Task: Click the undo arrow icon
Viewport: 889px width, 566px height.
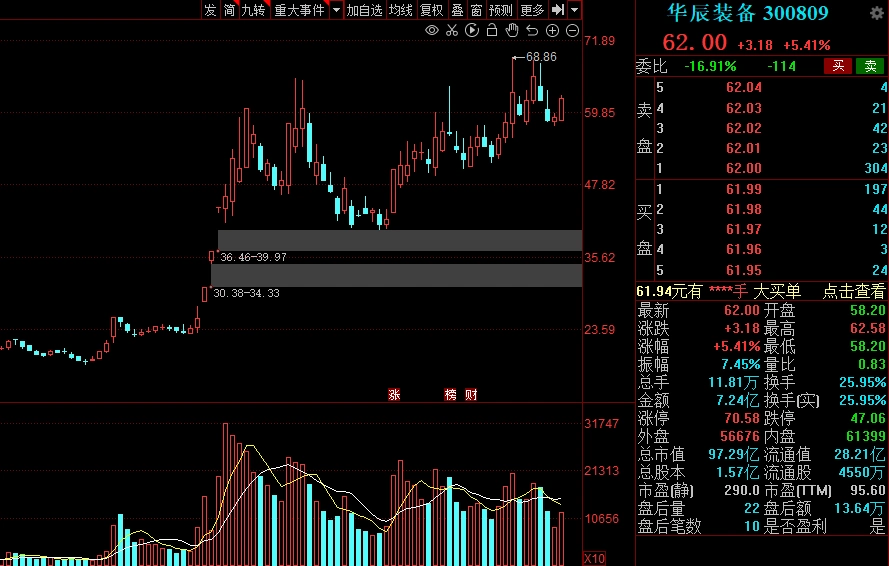Action: point(532,31)
